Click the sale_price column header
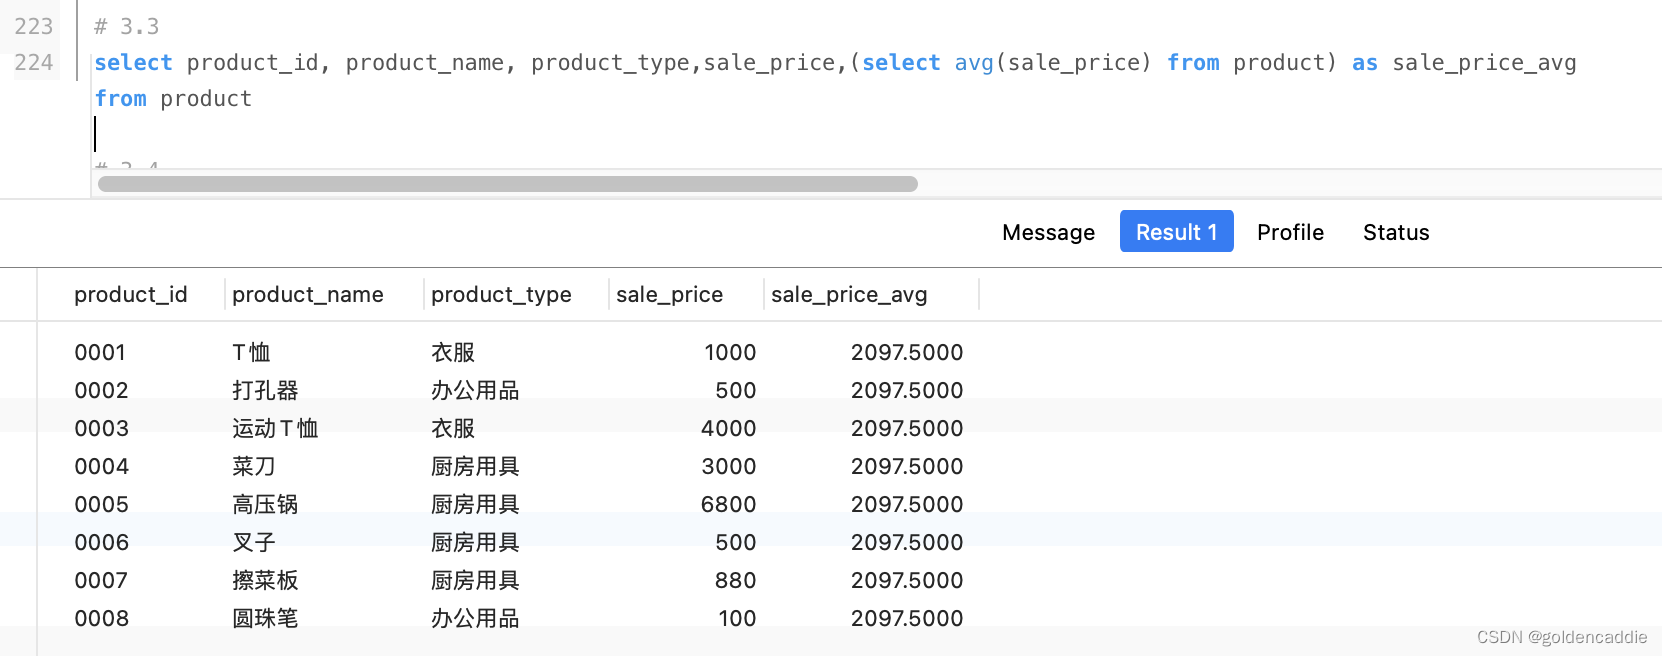Viewport: 1662px width, 656px height. pyautogui.click(x=669, y=295)
